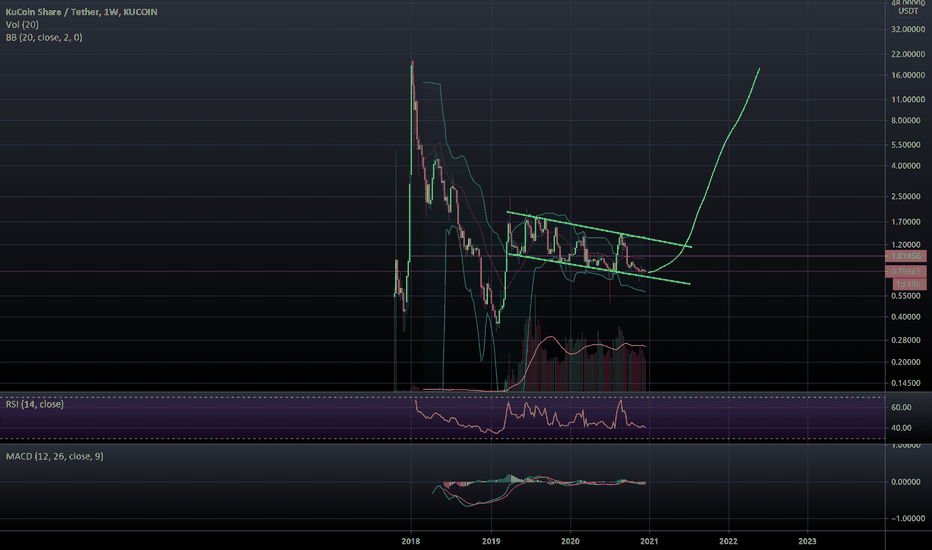Click the 2020 label on time axis
Viewport: 932px width, 550px height.
pos(571,541)
